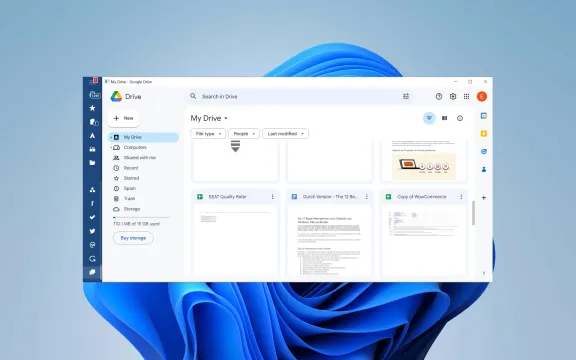Screen dimensions: 576x360
Task: Open the Last modified filter dropdown
Action: coord(285,134)
